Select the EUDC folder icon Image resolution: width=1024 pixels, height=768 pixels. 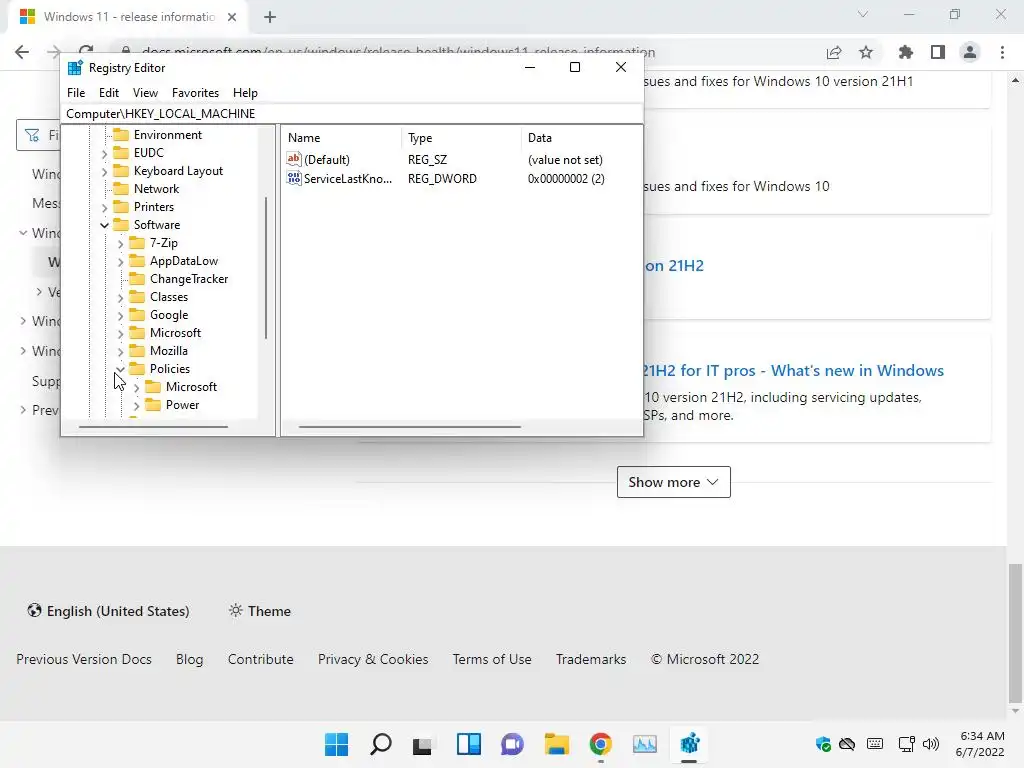coord(121,152)
